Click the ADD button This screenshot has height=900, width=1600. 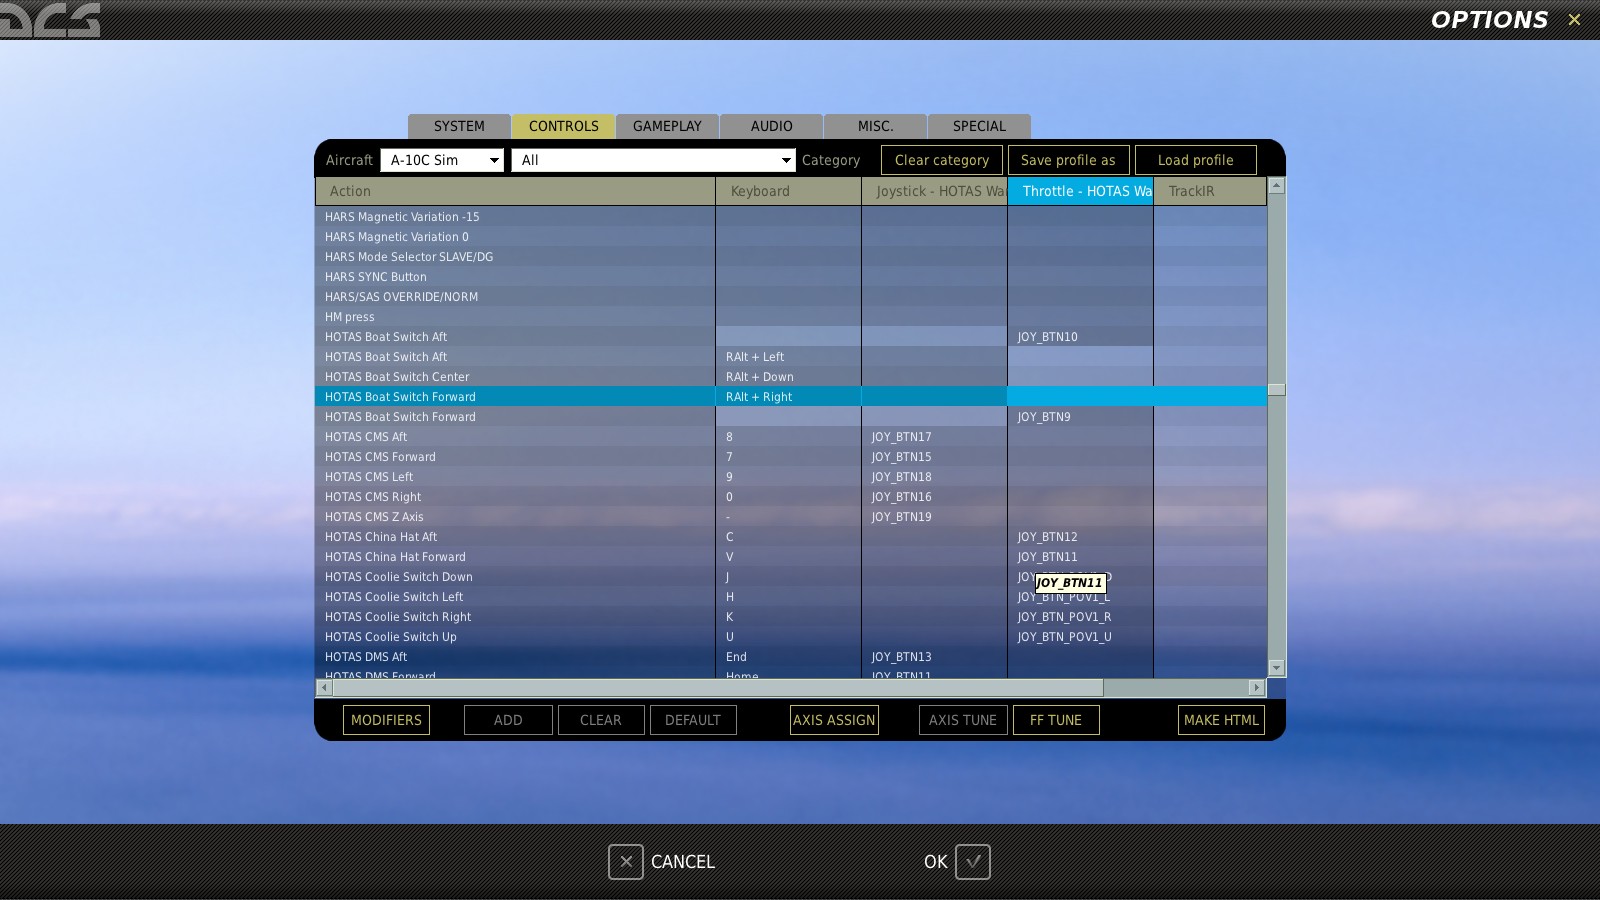coord(508,720)
